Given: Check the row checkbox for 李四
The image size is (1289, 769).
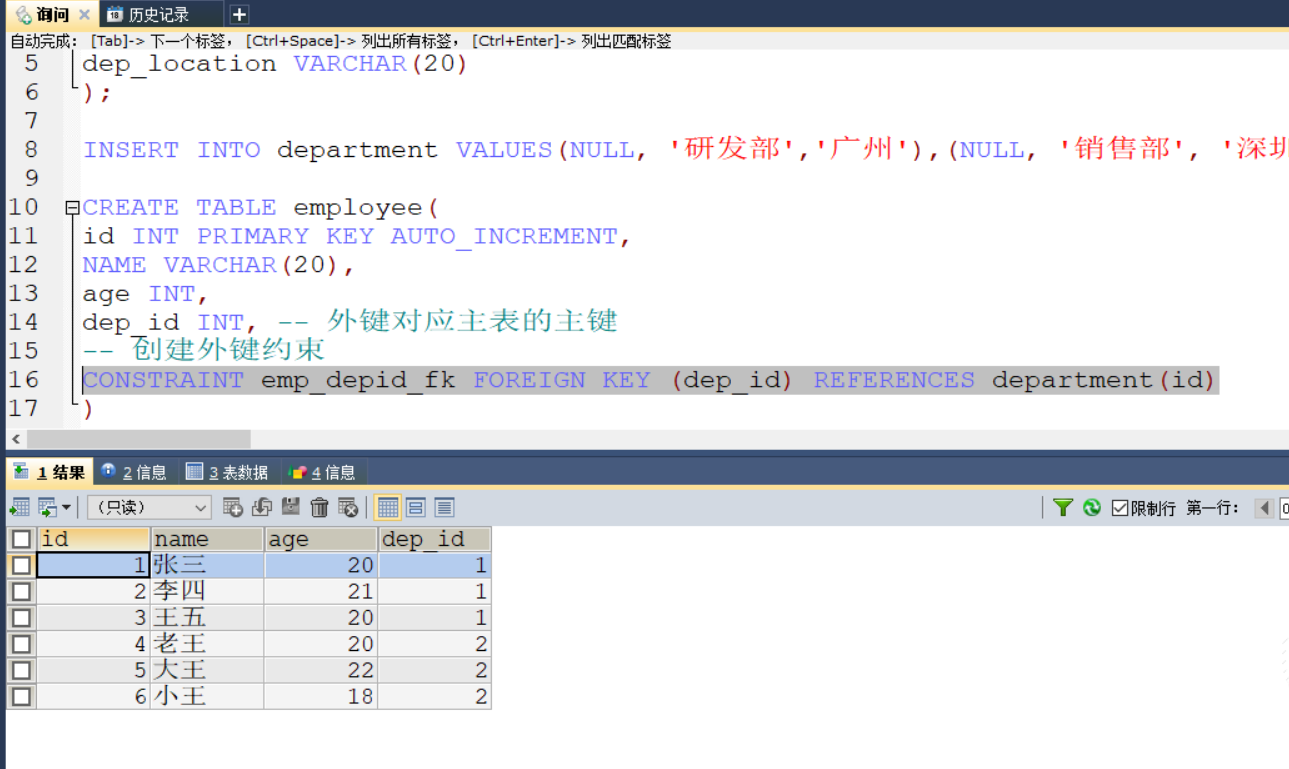Looking at the screenshot, I should click(x=21, y=591).
